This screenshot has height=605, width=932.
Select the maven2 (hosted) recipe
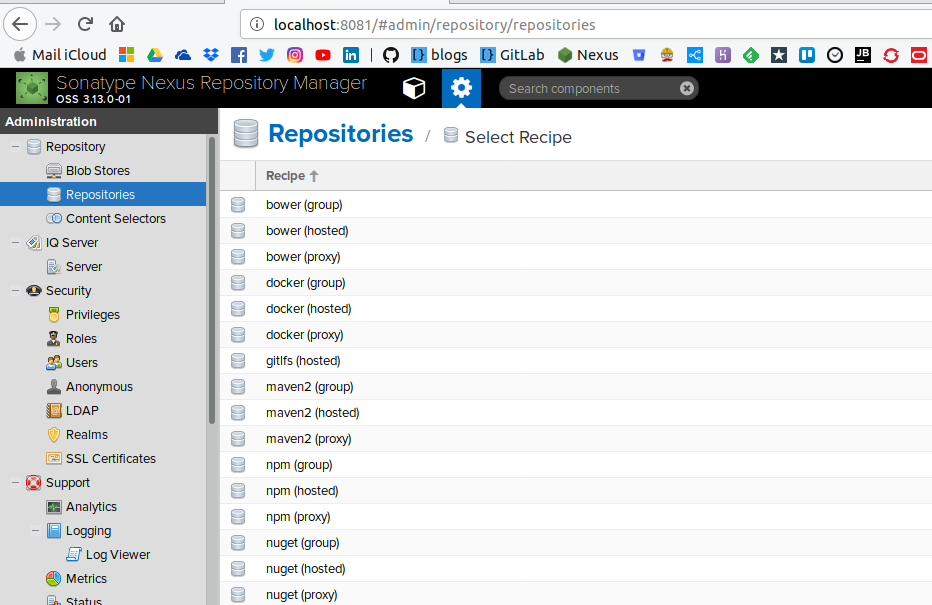coord(575,413)
